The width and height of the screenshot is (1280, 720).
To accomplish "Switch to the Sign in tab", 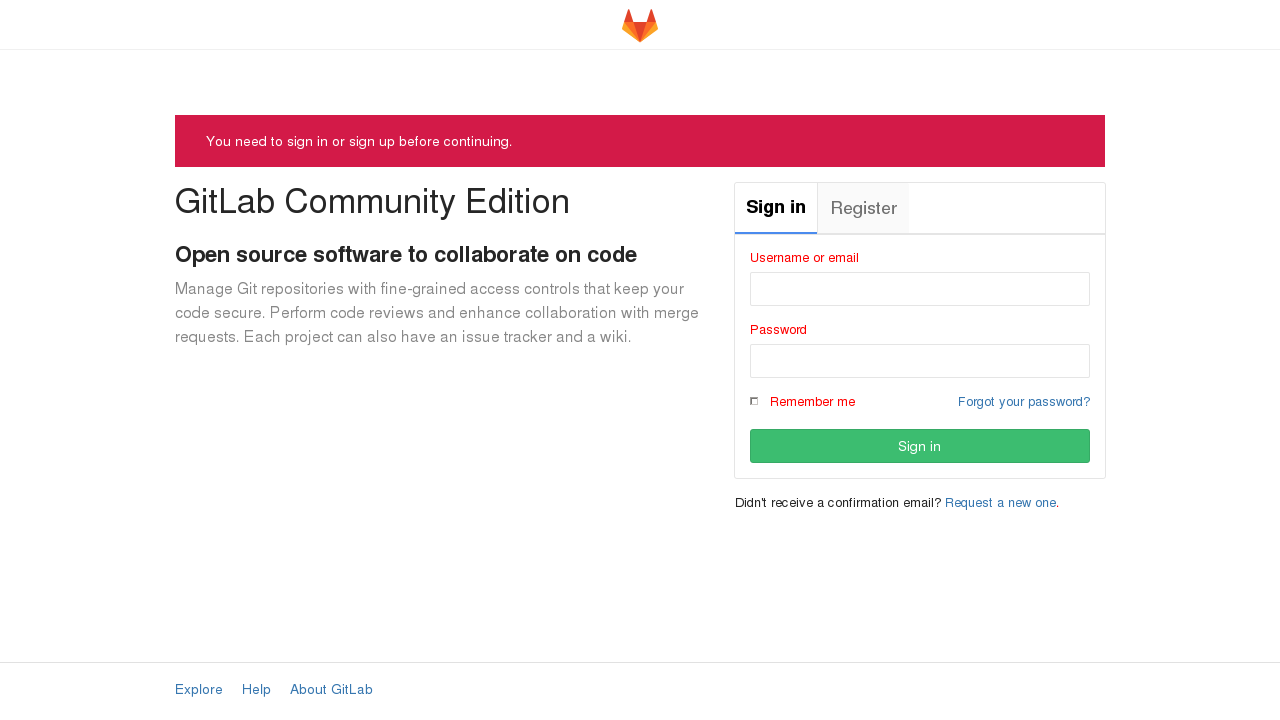I will (x=776, y=208).
